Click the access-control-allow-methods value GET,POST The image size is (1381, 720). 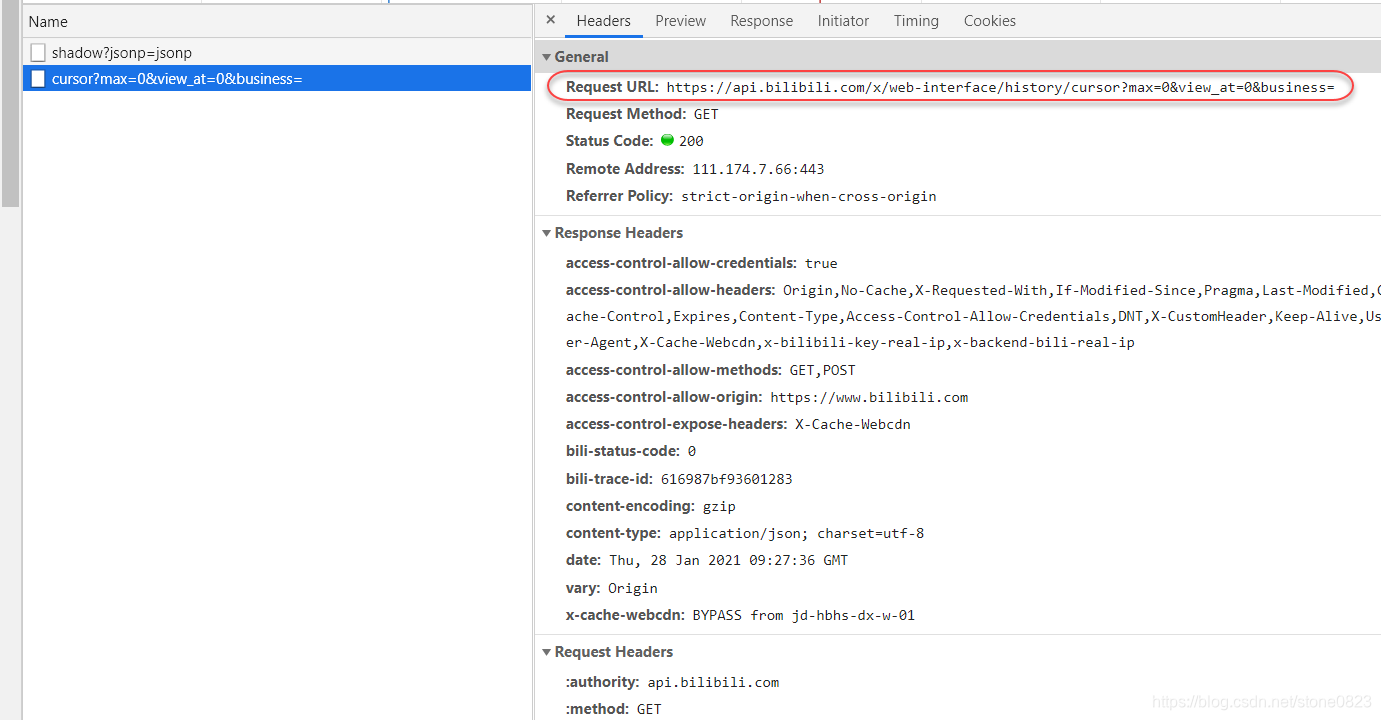pyautogui.click(x=822, y=370)
